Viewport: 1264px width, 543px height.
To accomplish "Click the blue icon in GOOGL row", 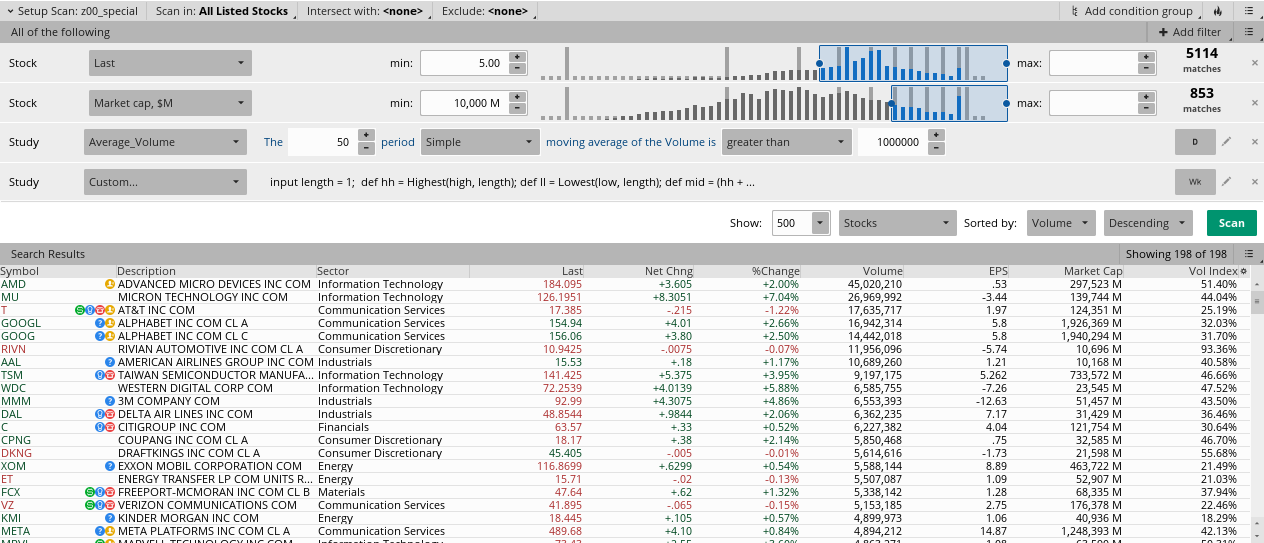I will pyautogui.click(x=100, y=323).
